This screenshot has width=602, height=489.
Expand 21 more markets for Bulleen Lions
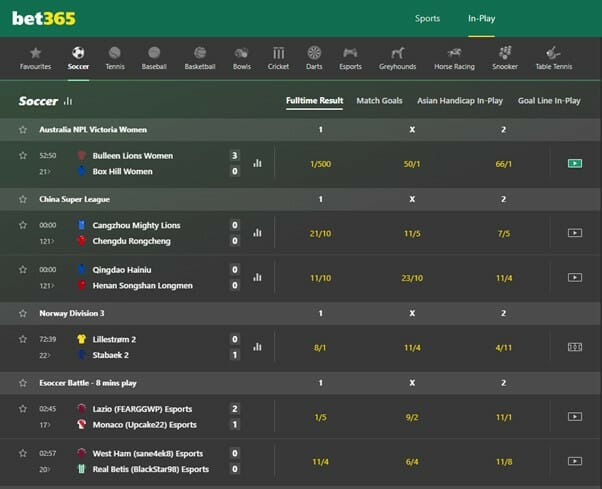pyautogui.click(x=45, y=172)
